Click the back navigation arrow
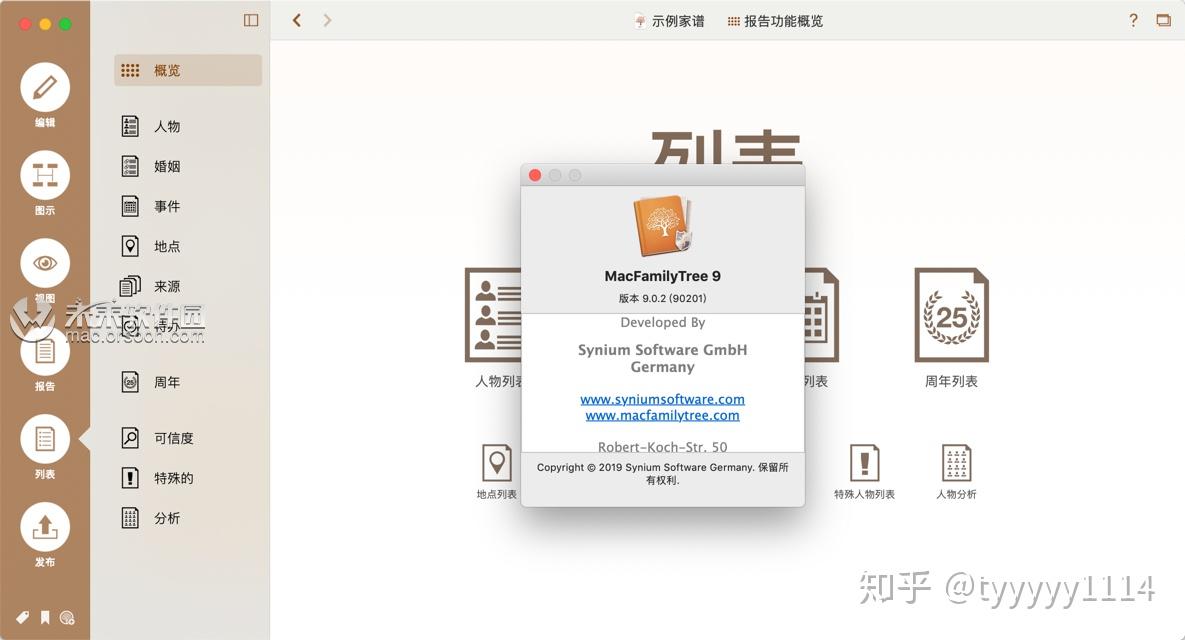The width and height of the screenshot is (1185, 640). pos(295,19)
